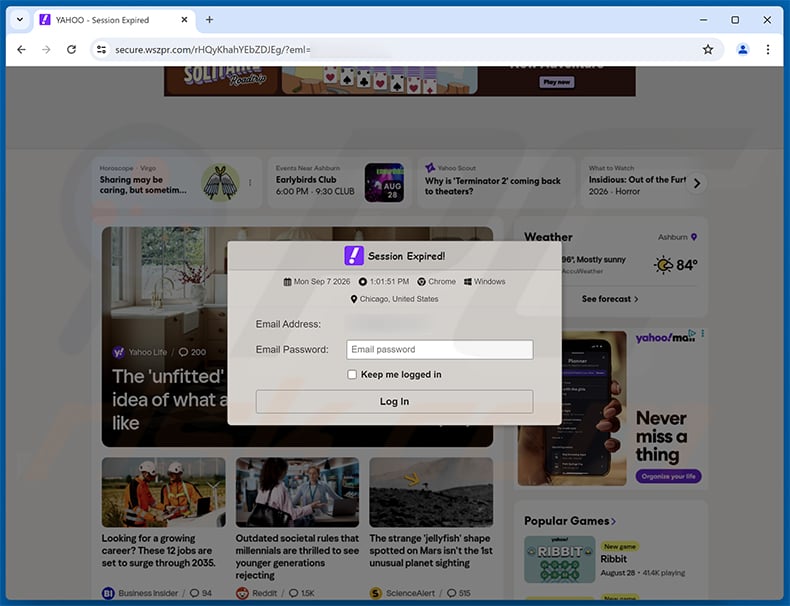The height and width of the screenshot is (606, 790).
Task: Close the YAHOO Session Expired tab
Action: (184, 20)
